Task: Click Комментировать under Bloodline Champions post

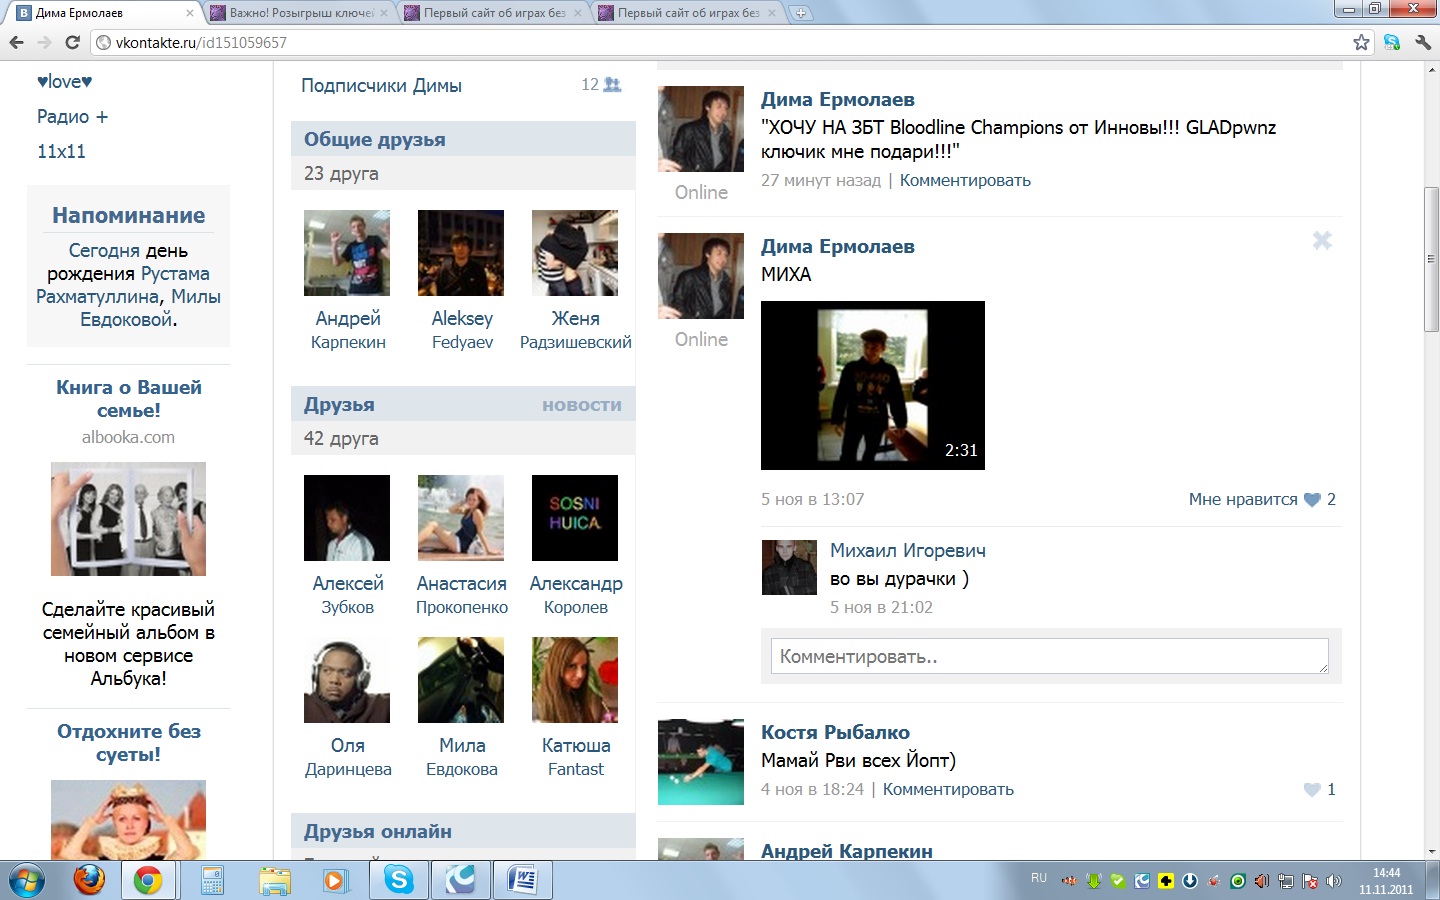Action: (x=965, y=181)
